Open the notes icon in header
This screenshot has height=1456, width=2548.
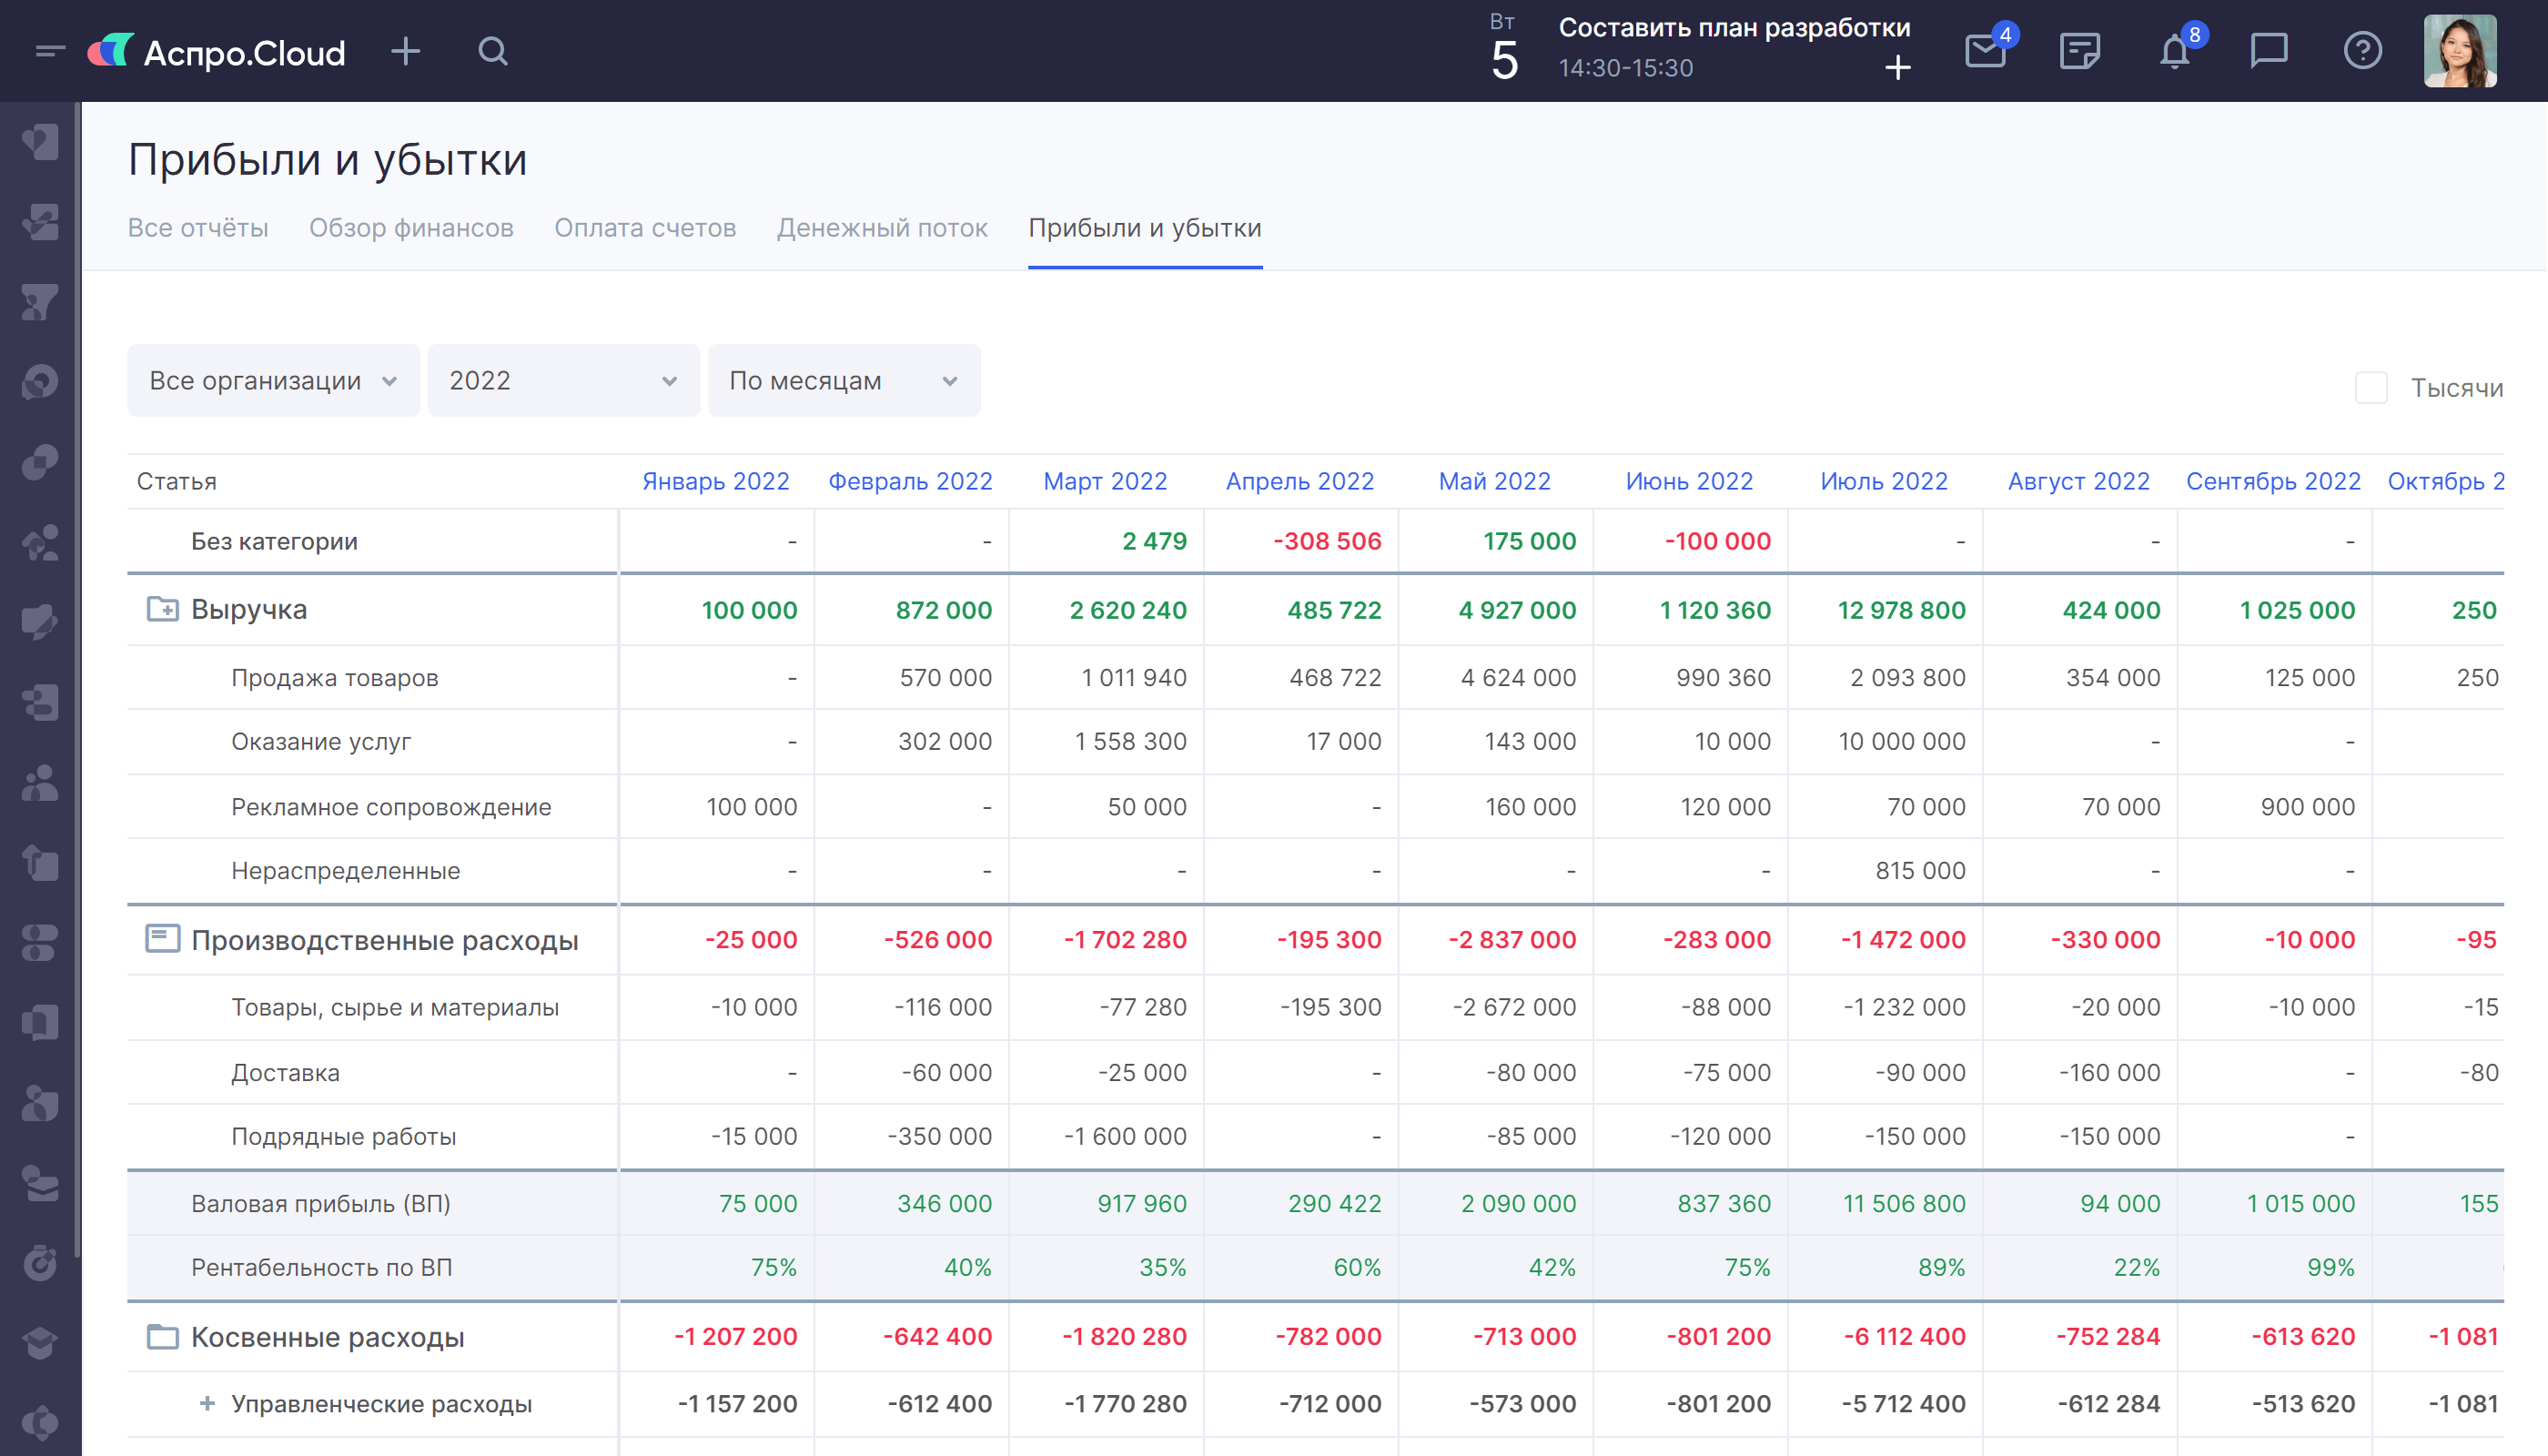(x=2080, y=51)
